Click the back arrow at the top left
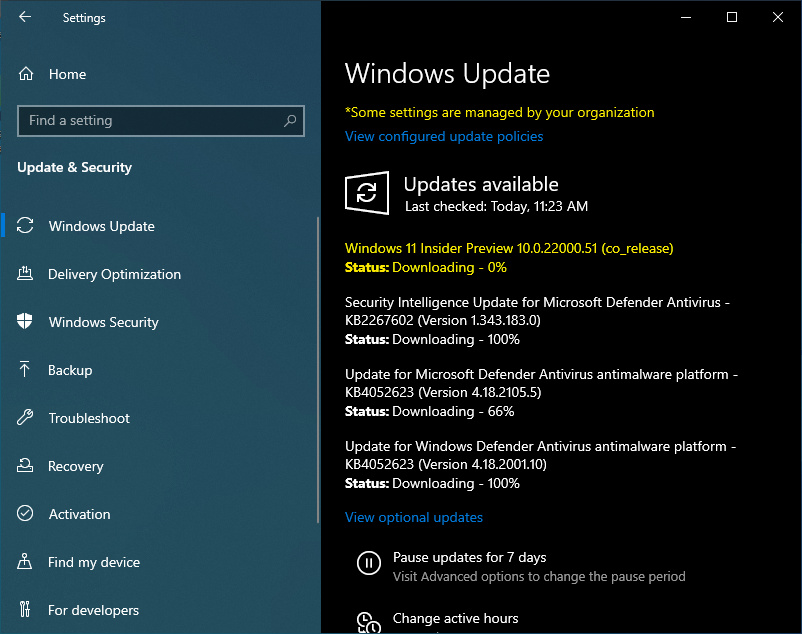Viewport: 802px width, 634px height. point(24,17)
